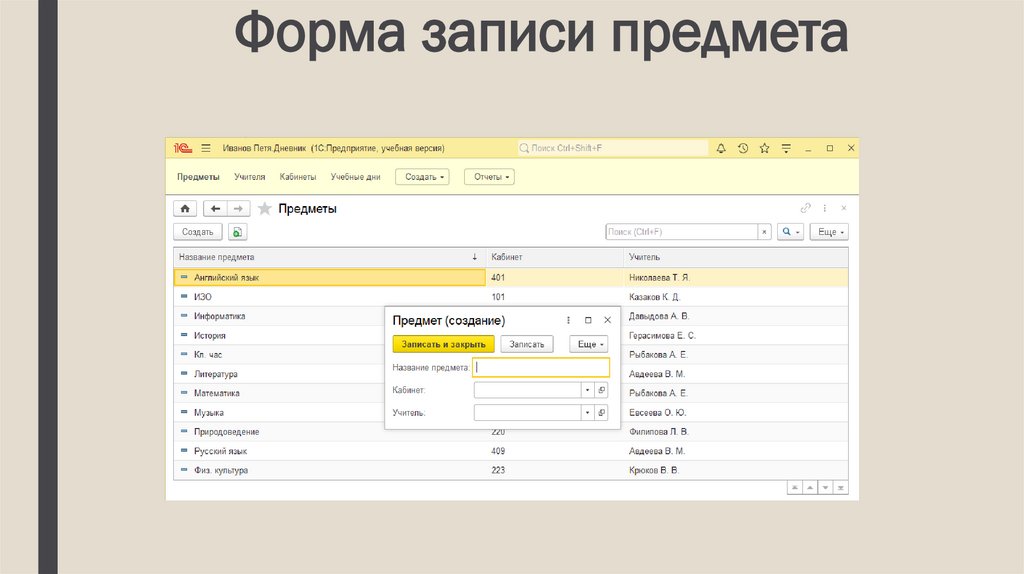The width and height of the screenshot is (1024, 574).
Task: Expand the Учитель dropdown arrow
Action: [587, 413]
